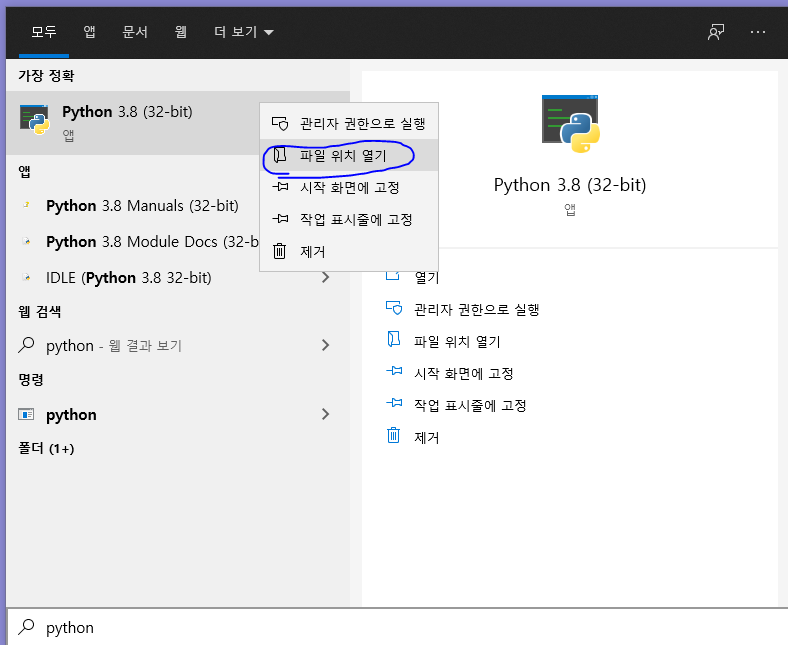Screen dimensions: 788x645
Task: Click trash icon in context menu
Action: [279, 251]
